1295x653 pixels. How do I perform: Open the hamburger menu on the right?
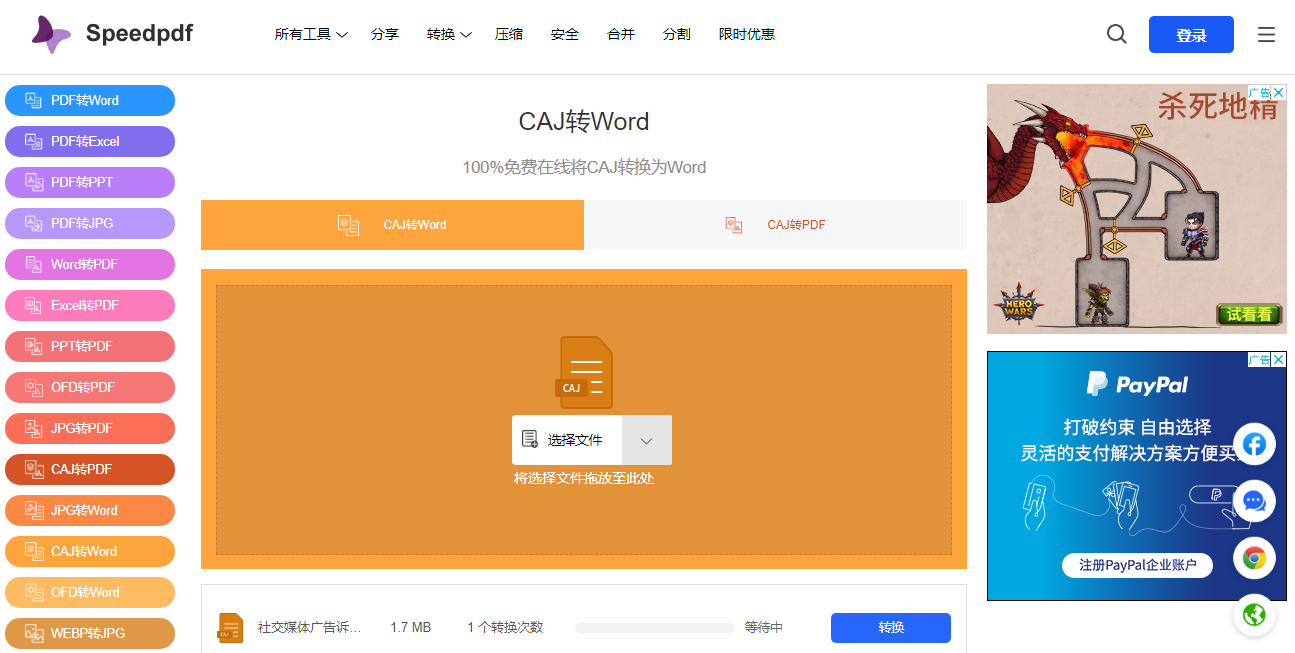[x=1266, y=33]
